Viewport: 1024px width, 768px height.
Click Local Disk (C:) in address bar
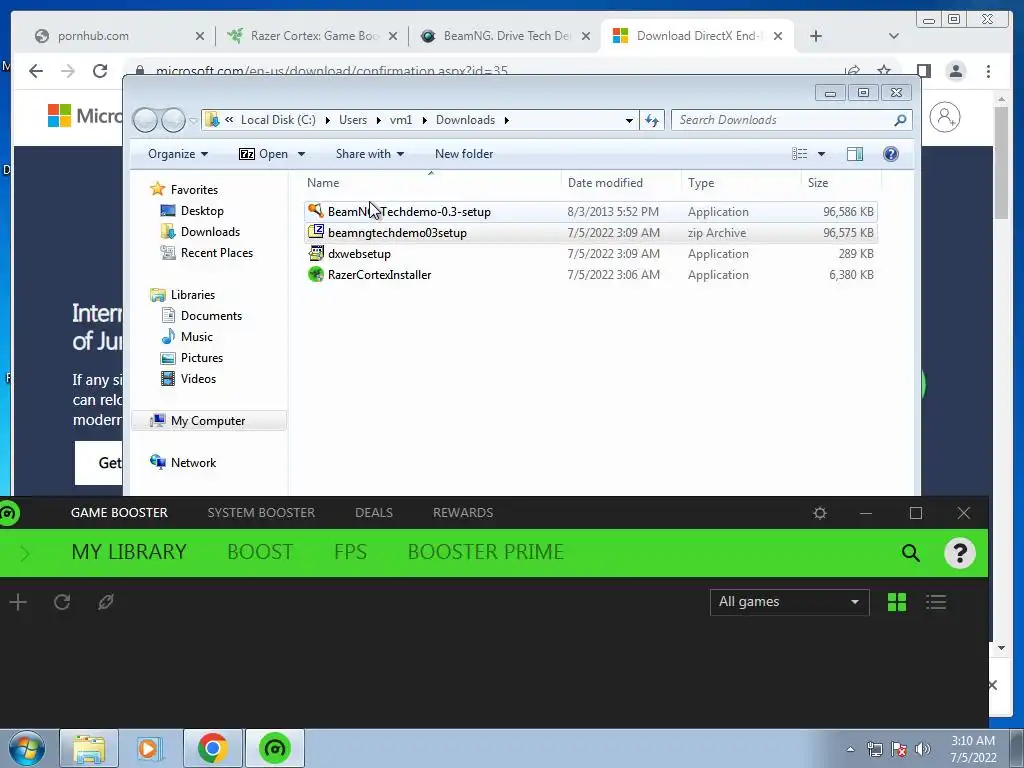[x=278, y=120]
